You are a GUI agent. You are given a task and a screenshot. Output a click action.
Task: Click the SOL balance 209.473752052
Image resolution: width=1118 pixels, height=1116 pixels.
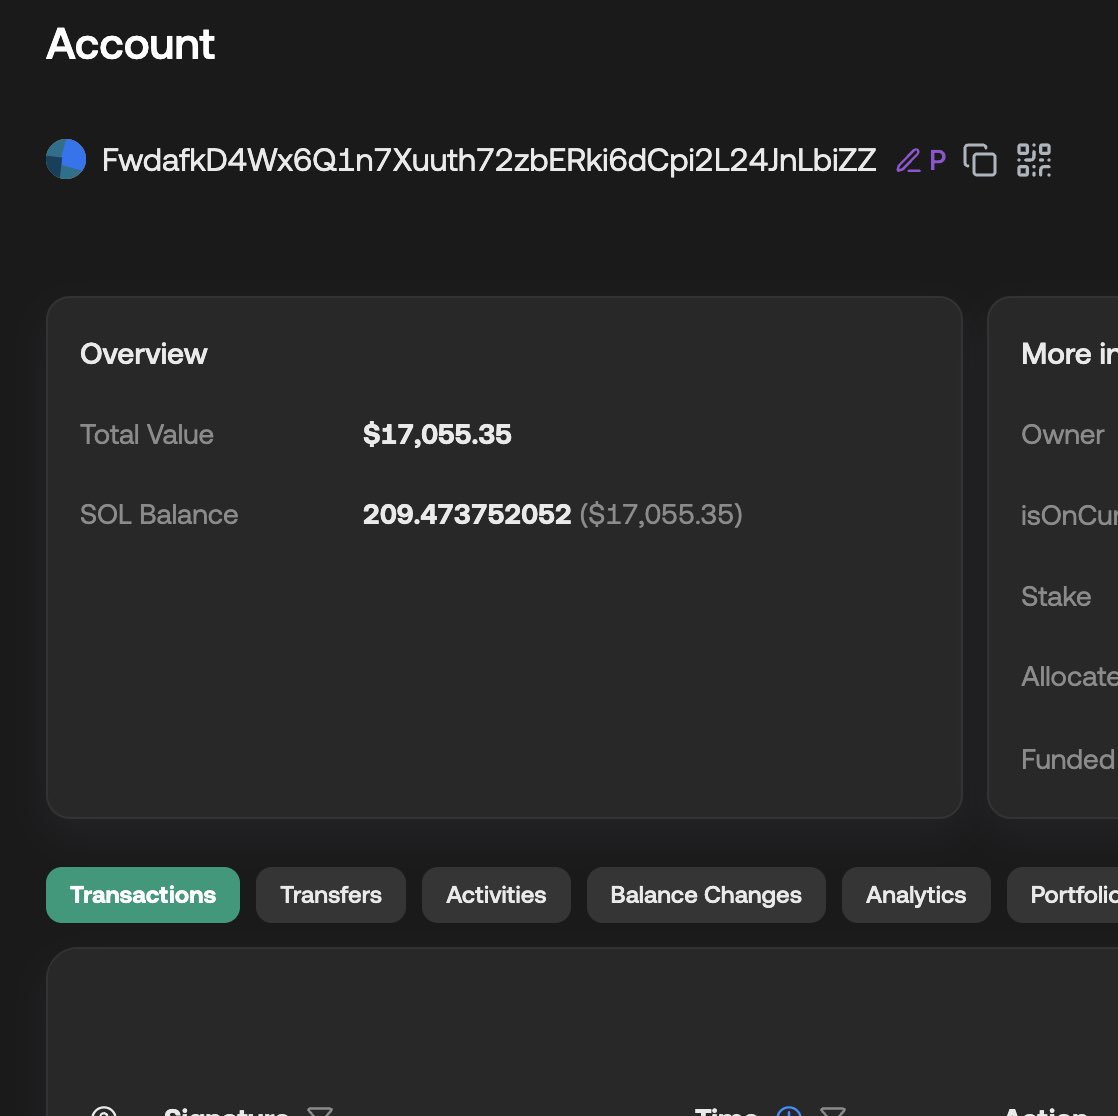(x=467, y=514)
